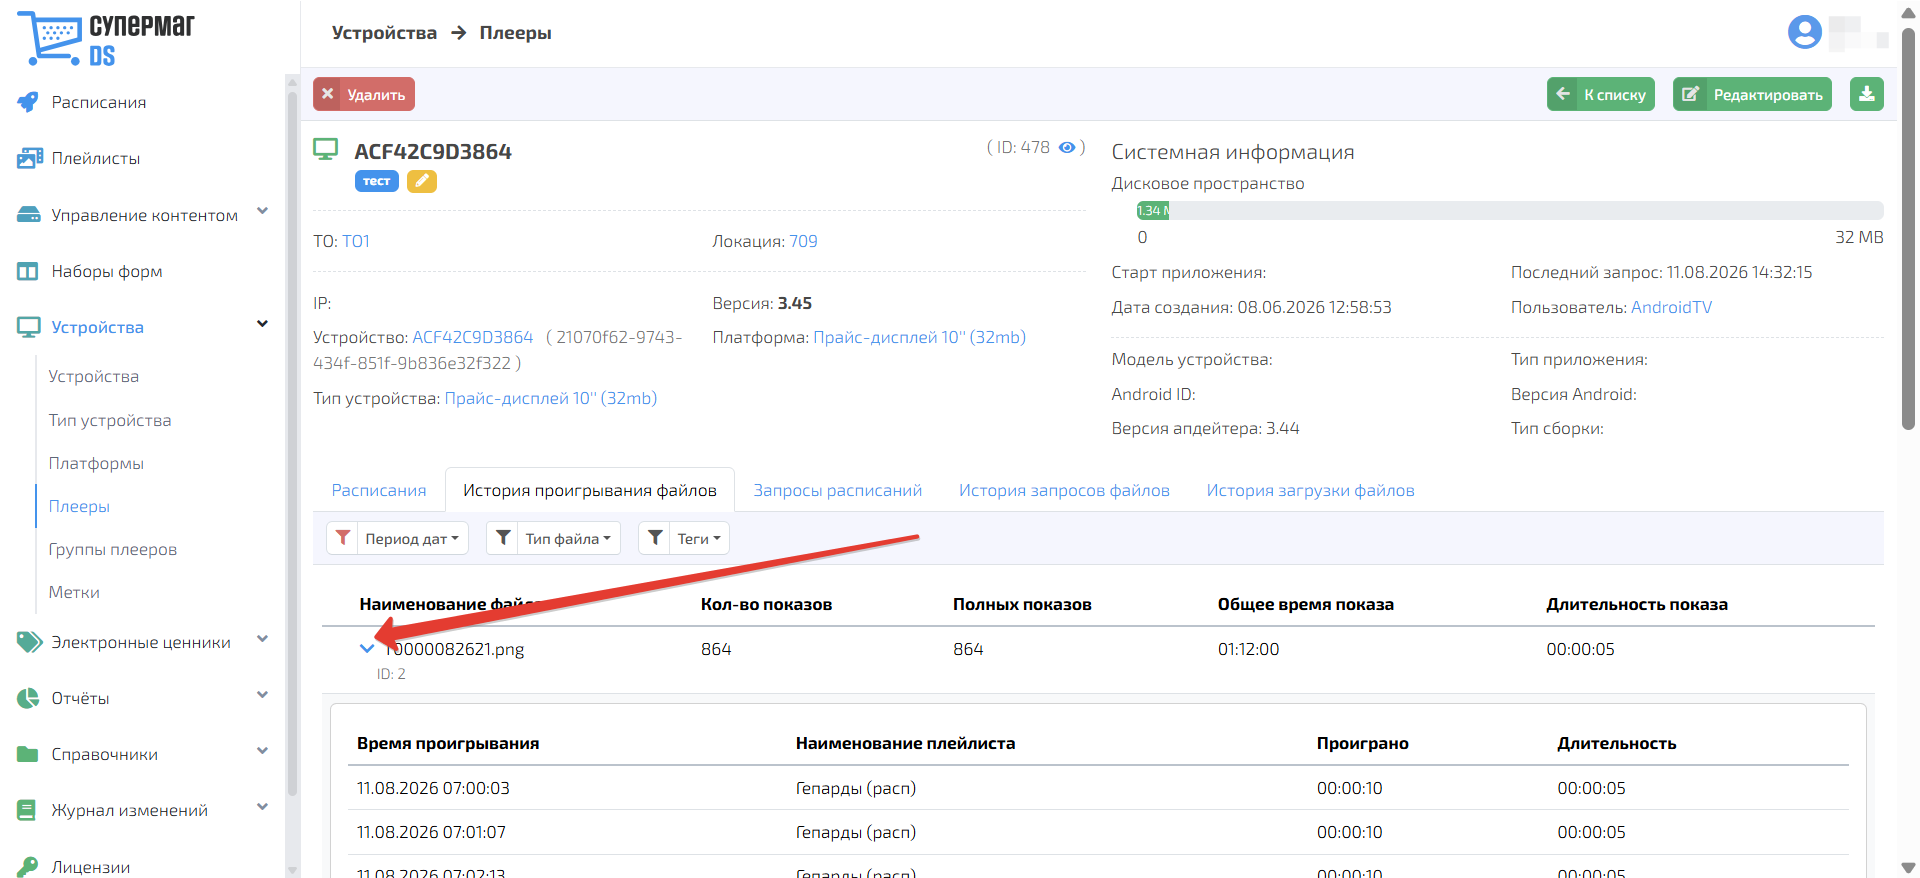Open the AndroidTV user link

pyautogui.click(x=1671, y=307)
